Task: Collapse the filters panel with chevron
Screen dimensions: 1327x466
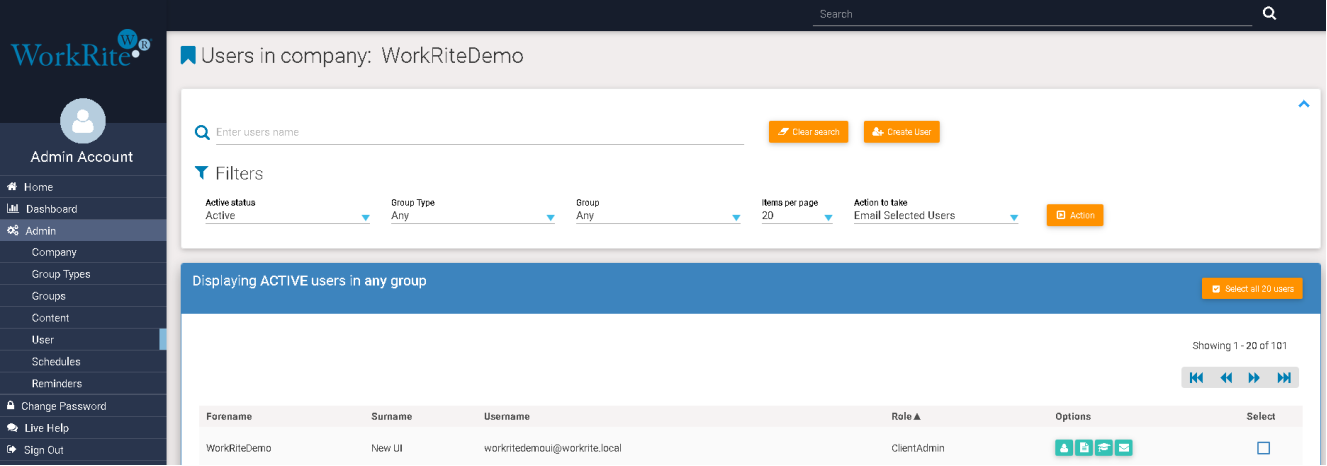Action: [x=1303, y=104]
